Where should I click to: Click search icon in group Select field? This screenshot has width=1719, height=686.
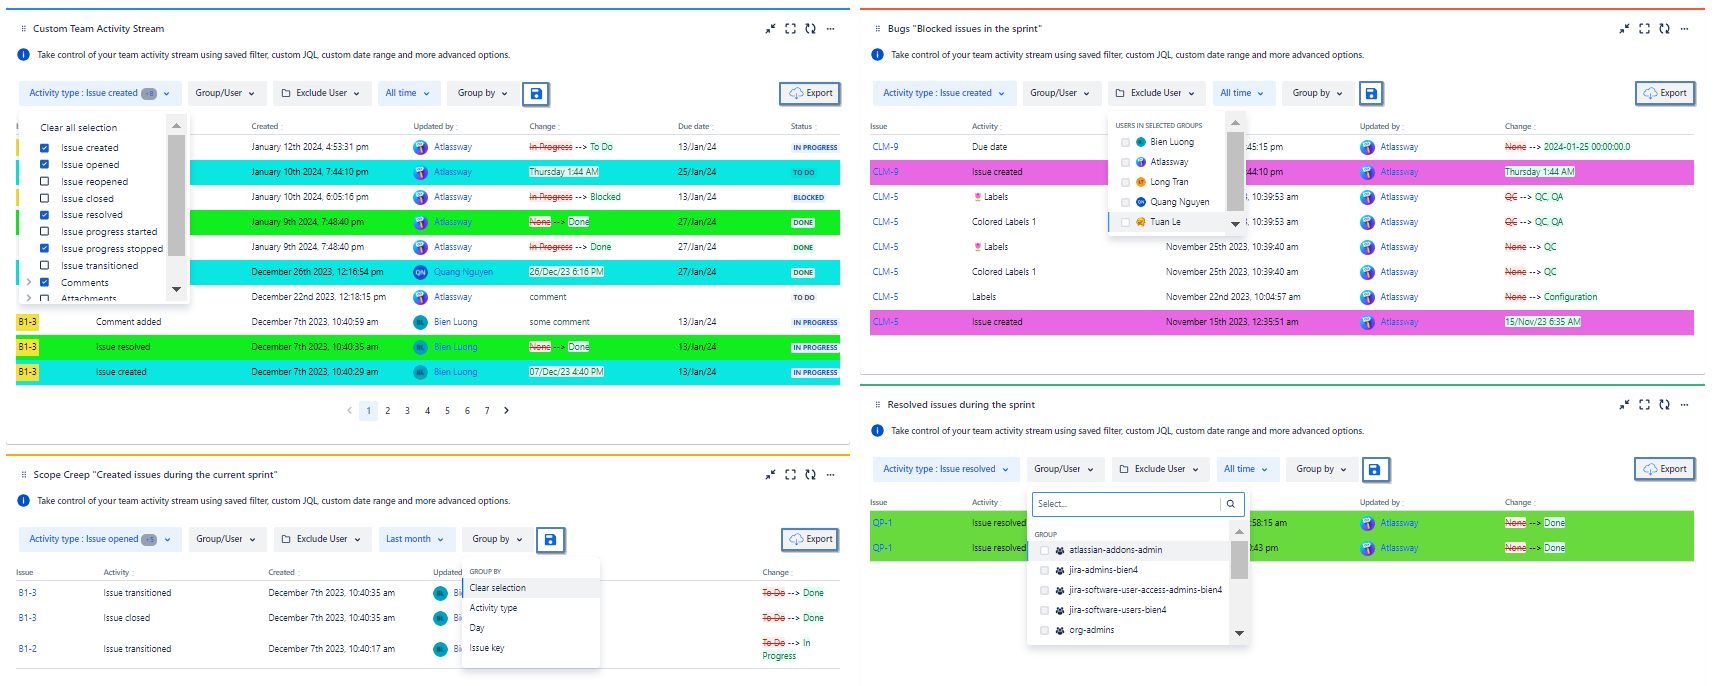coord(1231,504)
